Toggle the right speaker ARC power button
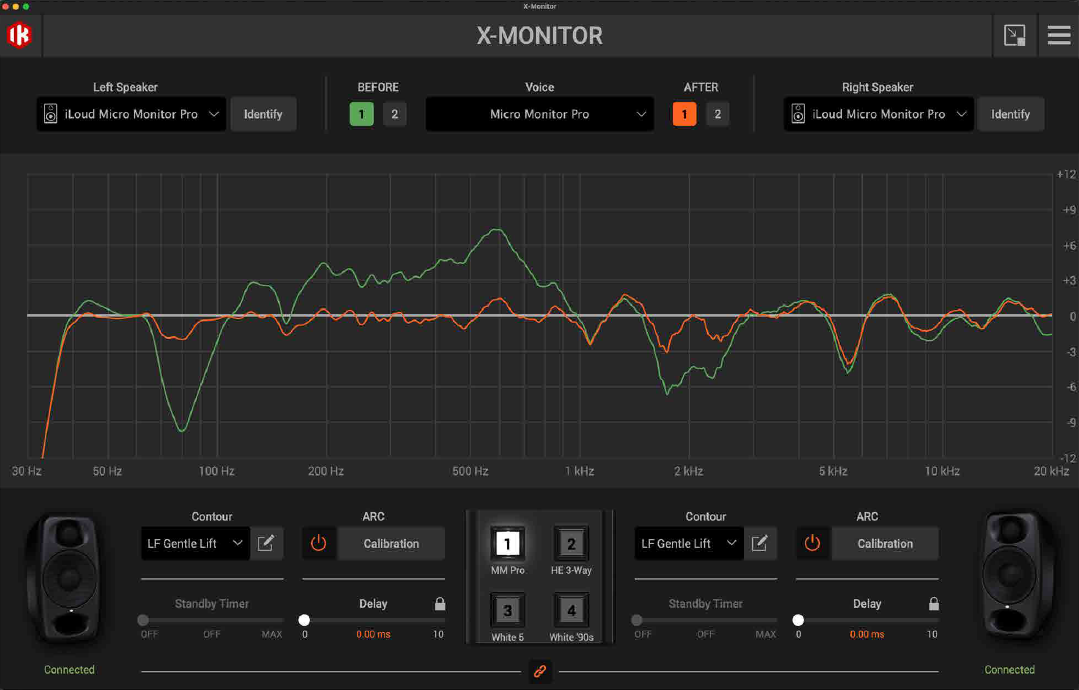1079x690 pixels. click(813, 543)
